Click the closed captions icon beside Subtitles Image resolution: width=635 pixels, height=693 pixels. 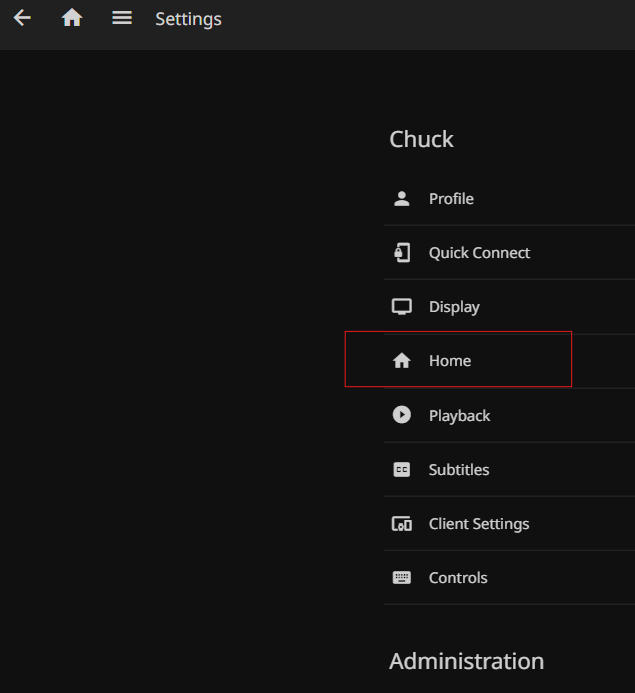pyautogui.click(x=402, y=470)
